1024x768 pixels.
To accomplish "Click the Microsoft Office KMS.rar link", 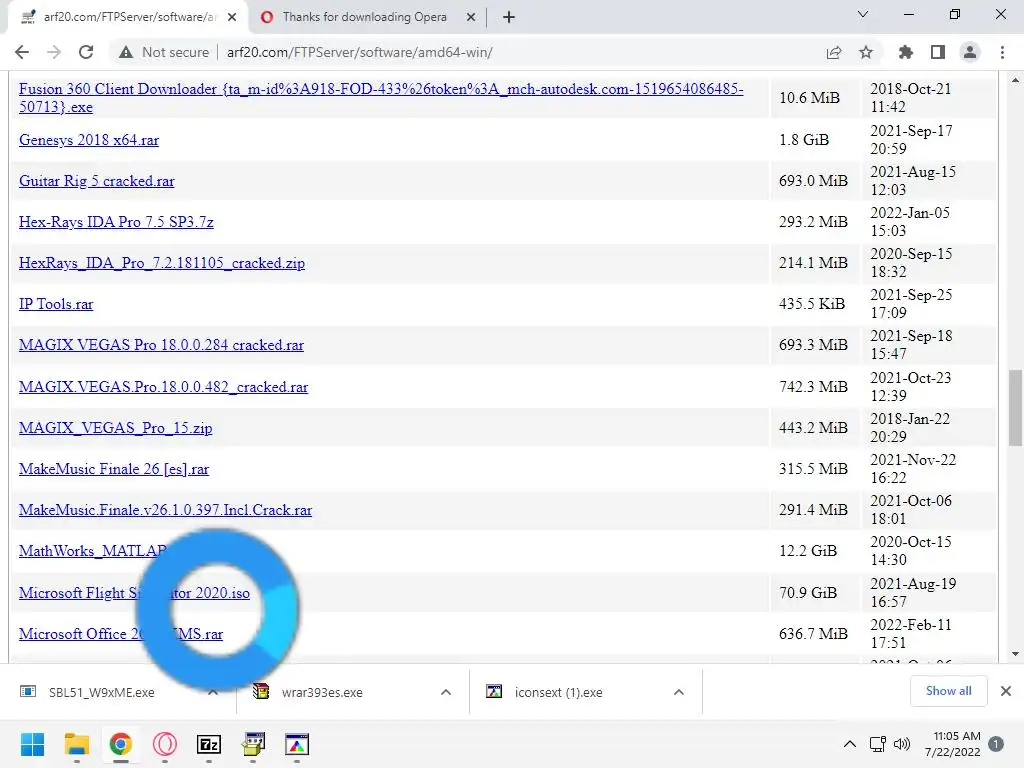I will pos(121,634).
